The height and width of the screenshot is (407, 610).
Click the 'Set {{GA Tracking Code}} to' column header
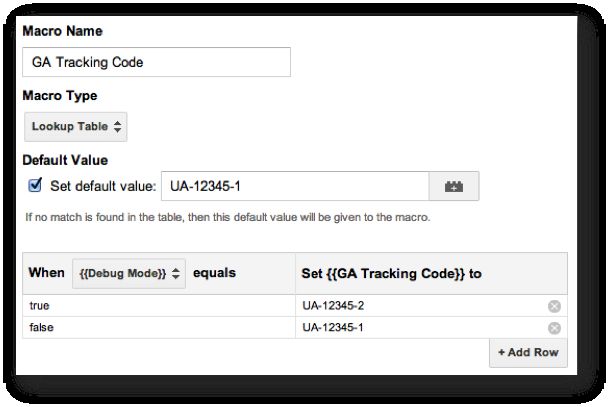391,274
